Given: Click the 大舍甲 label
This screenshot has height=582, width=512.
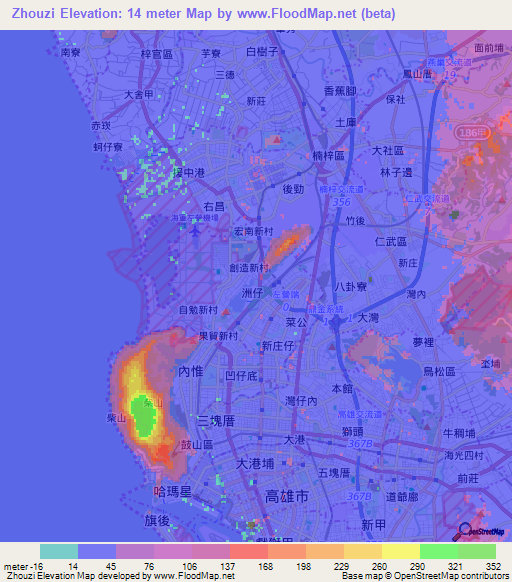Looking at the screenshot, I should coord(138,95).
